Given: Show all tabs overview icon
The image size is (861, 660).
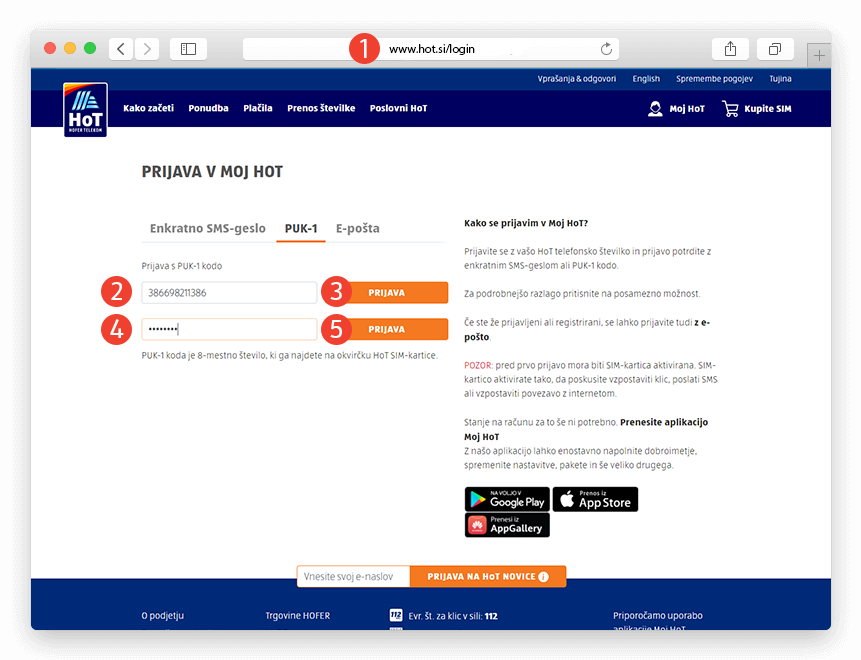Looking at the screenshot, I should click(775, 49).
